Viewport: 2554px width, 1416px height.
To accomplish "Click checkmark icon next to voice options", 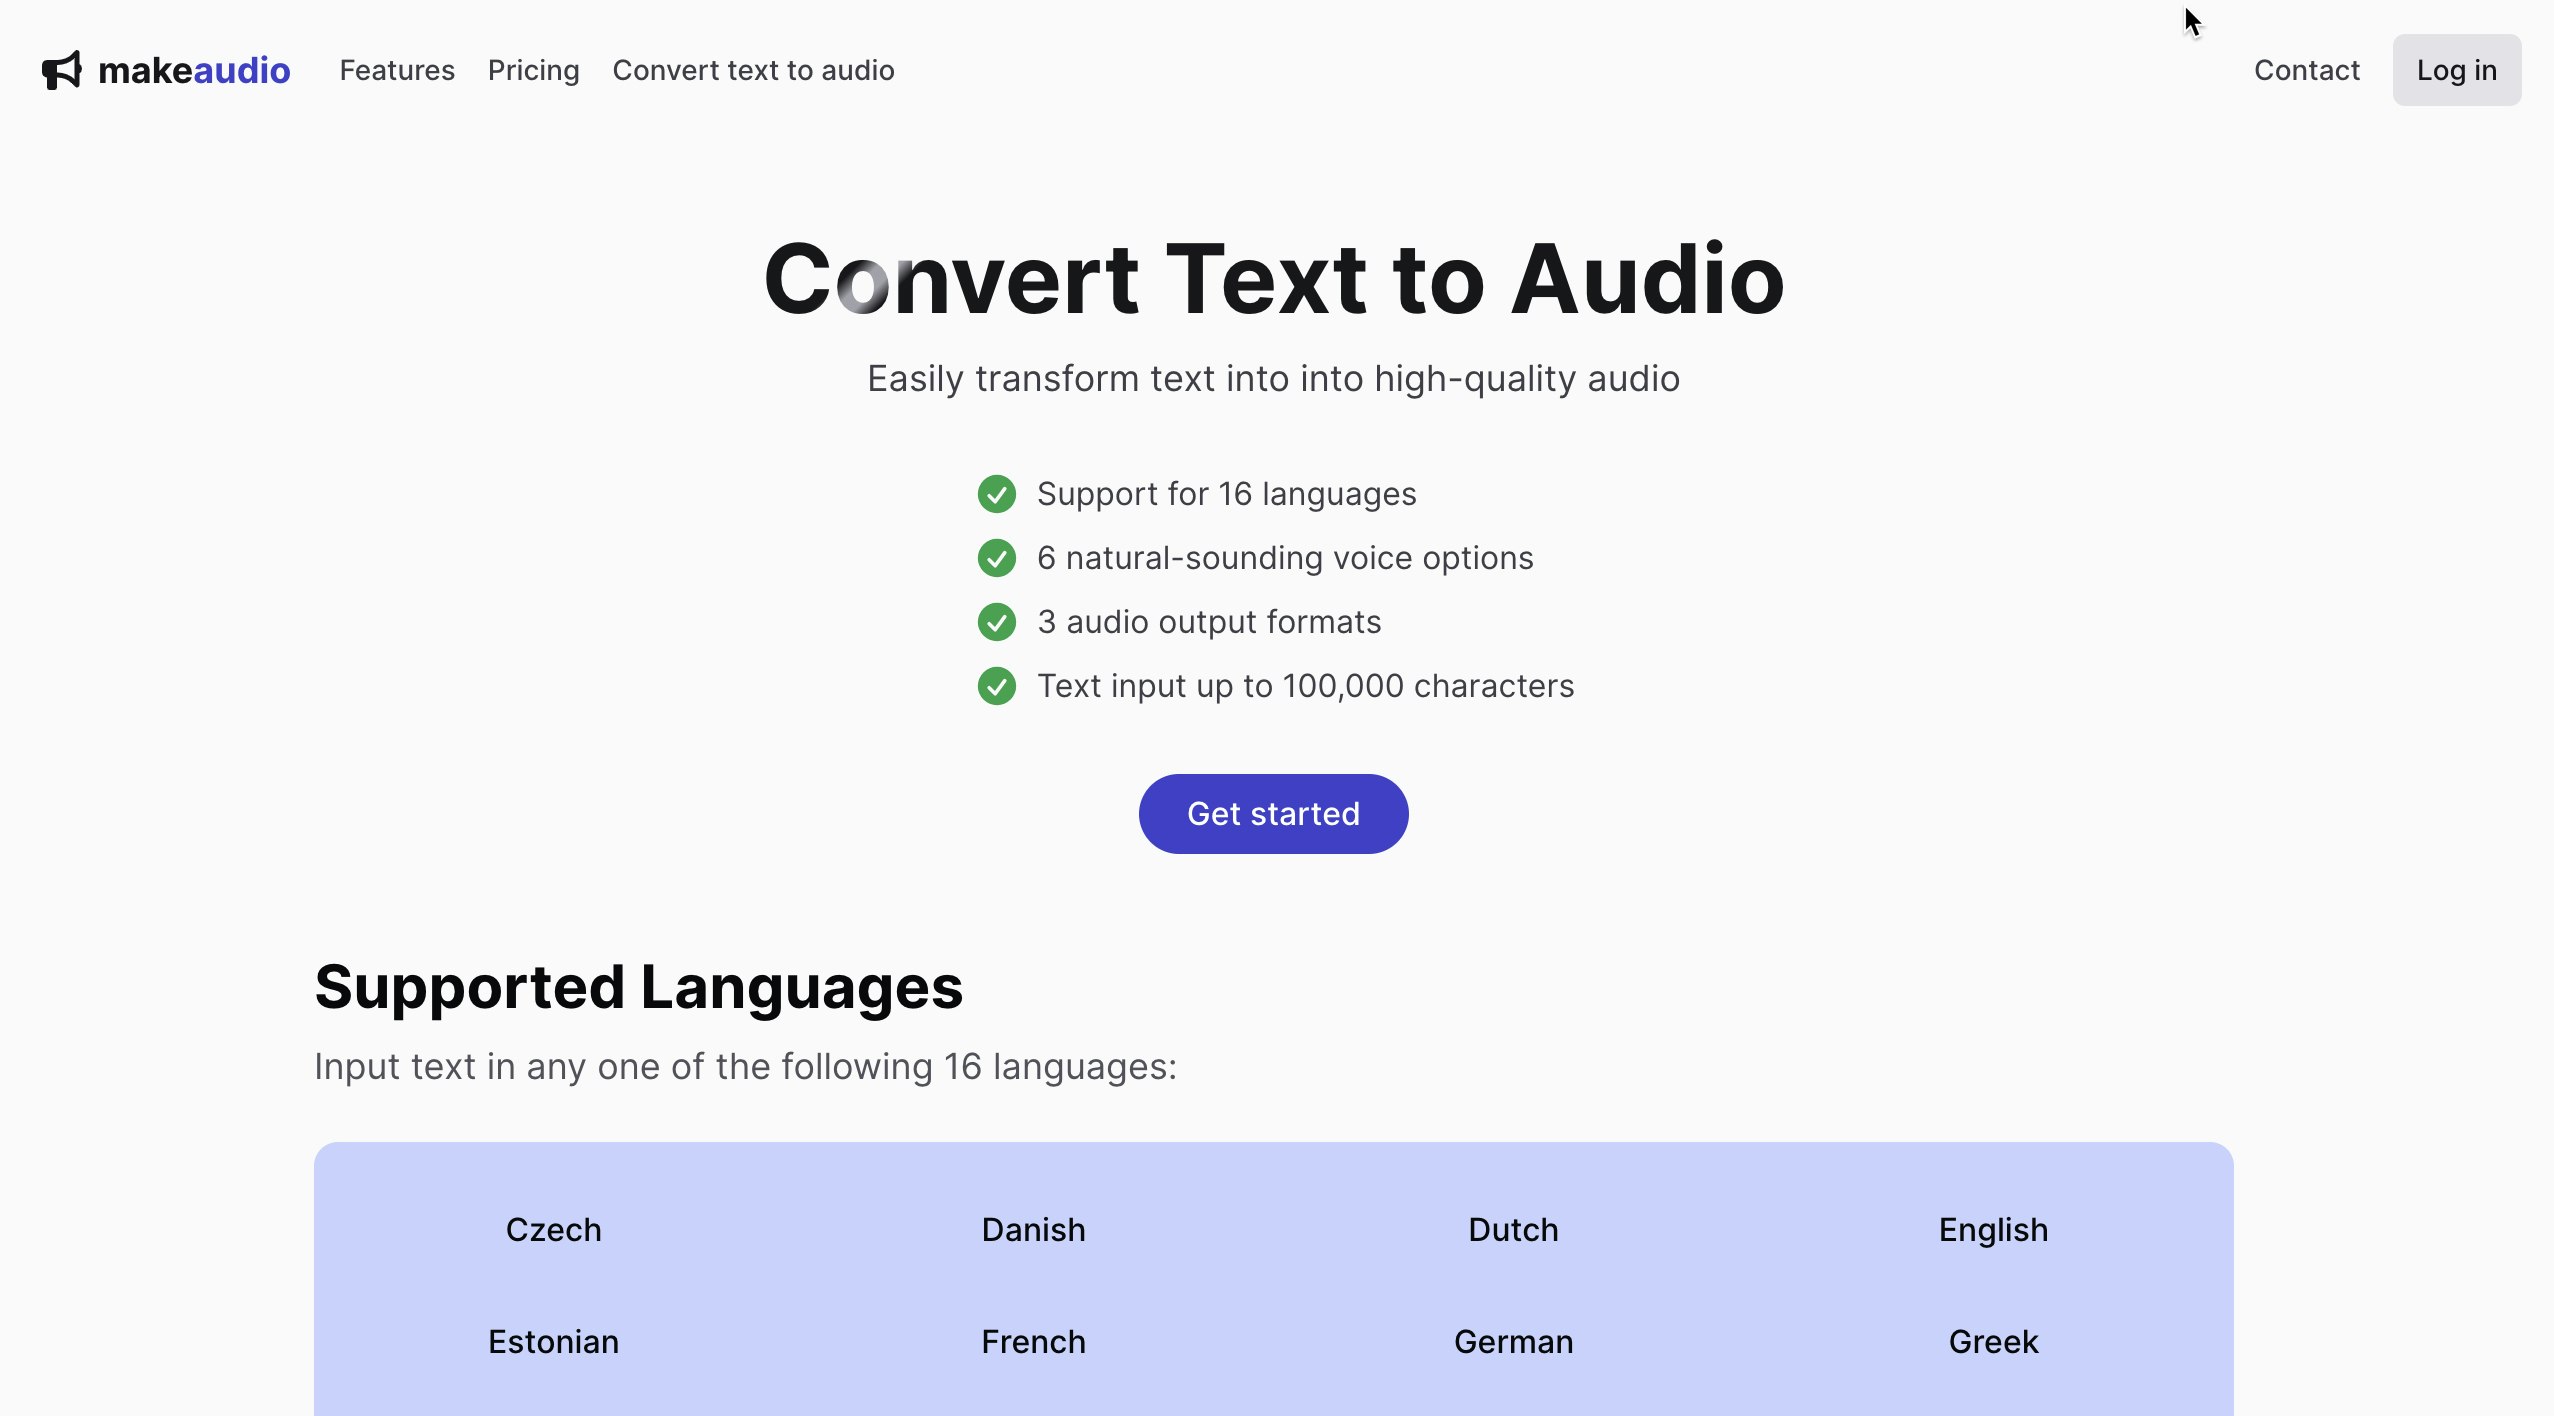I will [x=996, y=558].
